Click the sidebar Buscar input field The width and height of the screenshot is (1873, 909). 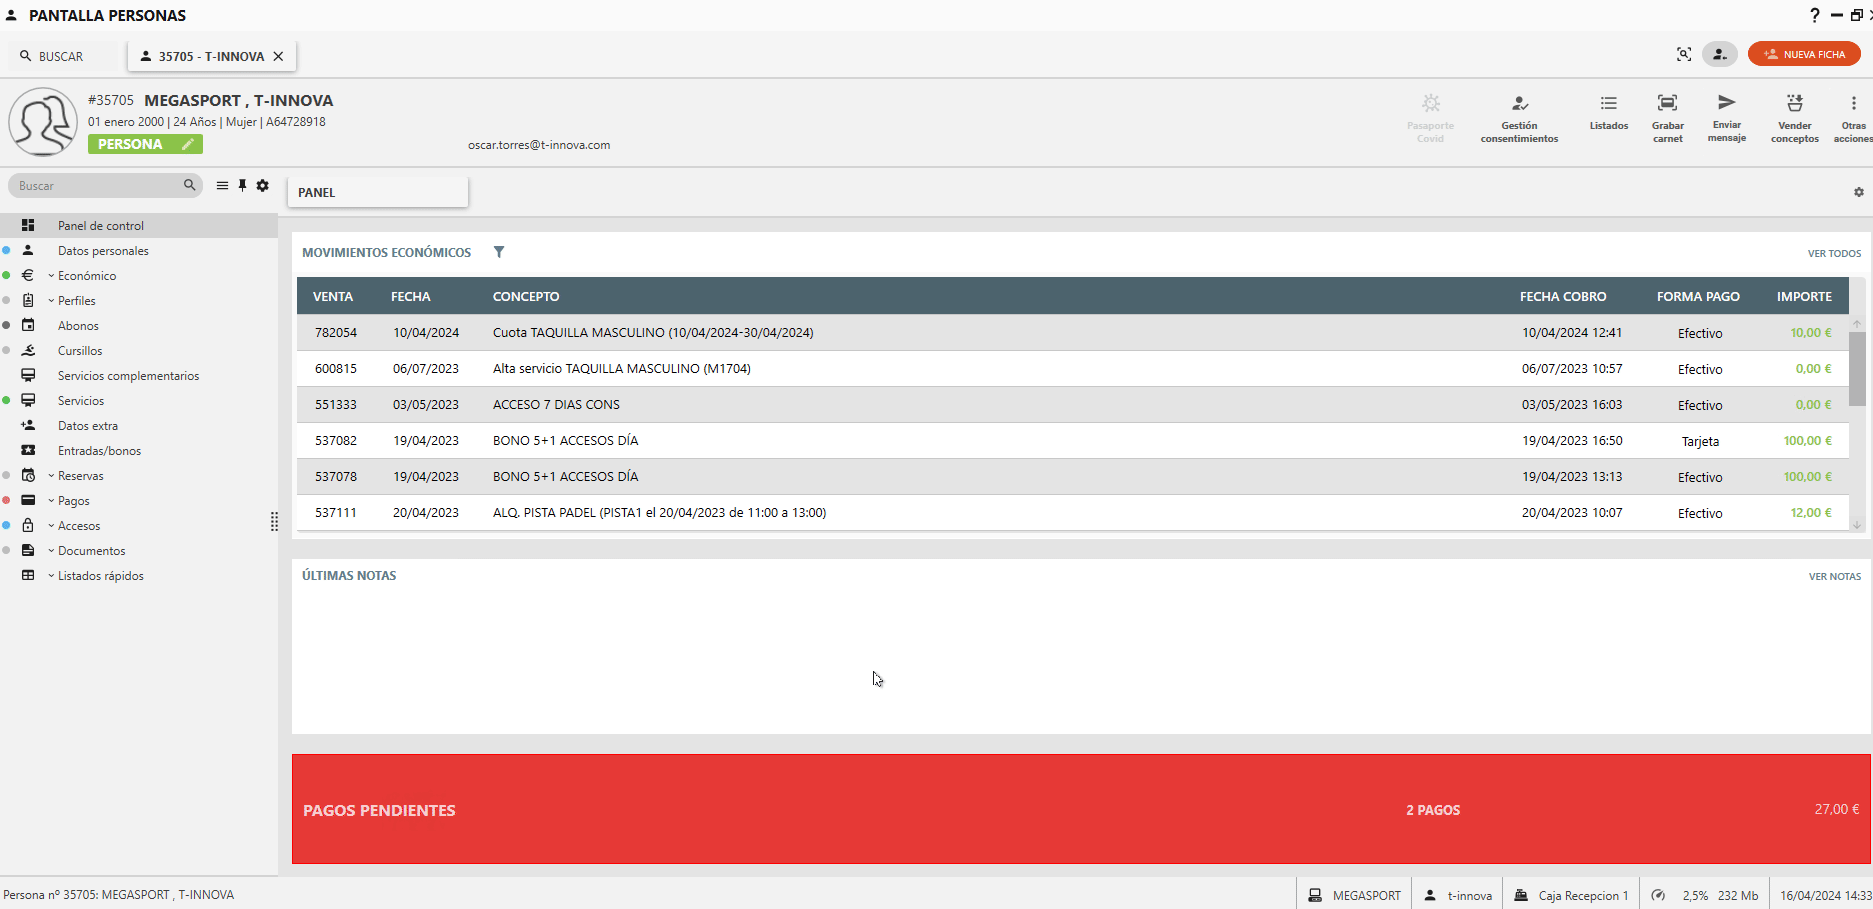[105, 185]
